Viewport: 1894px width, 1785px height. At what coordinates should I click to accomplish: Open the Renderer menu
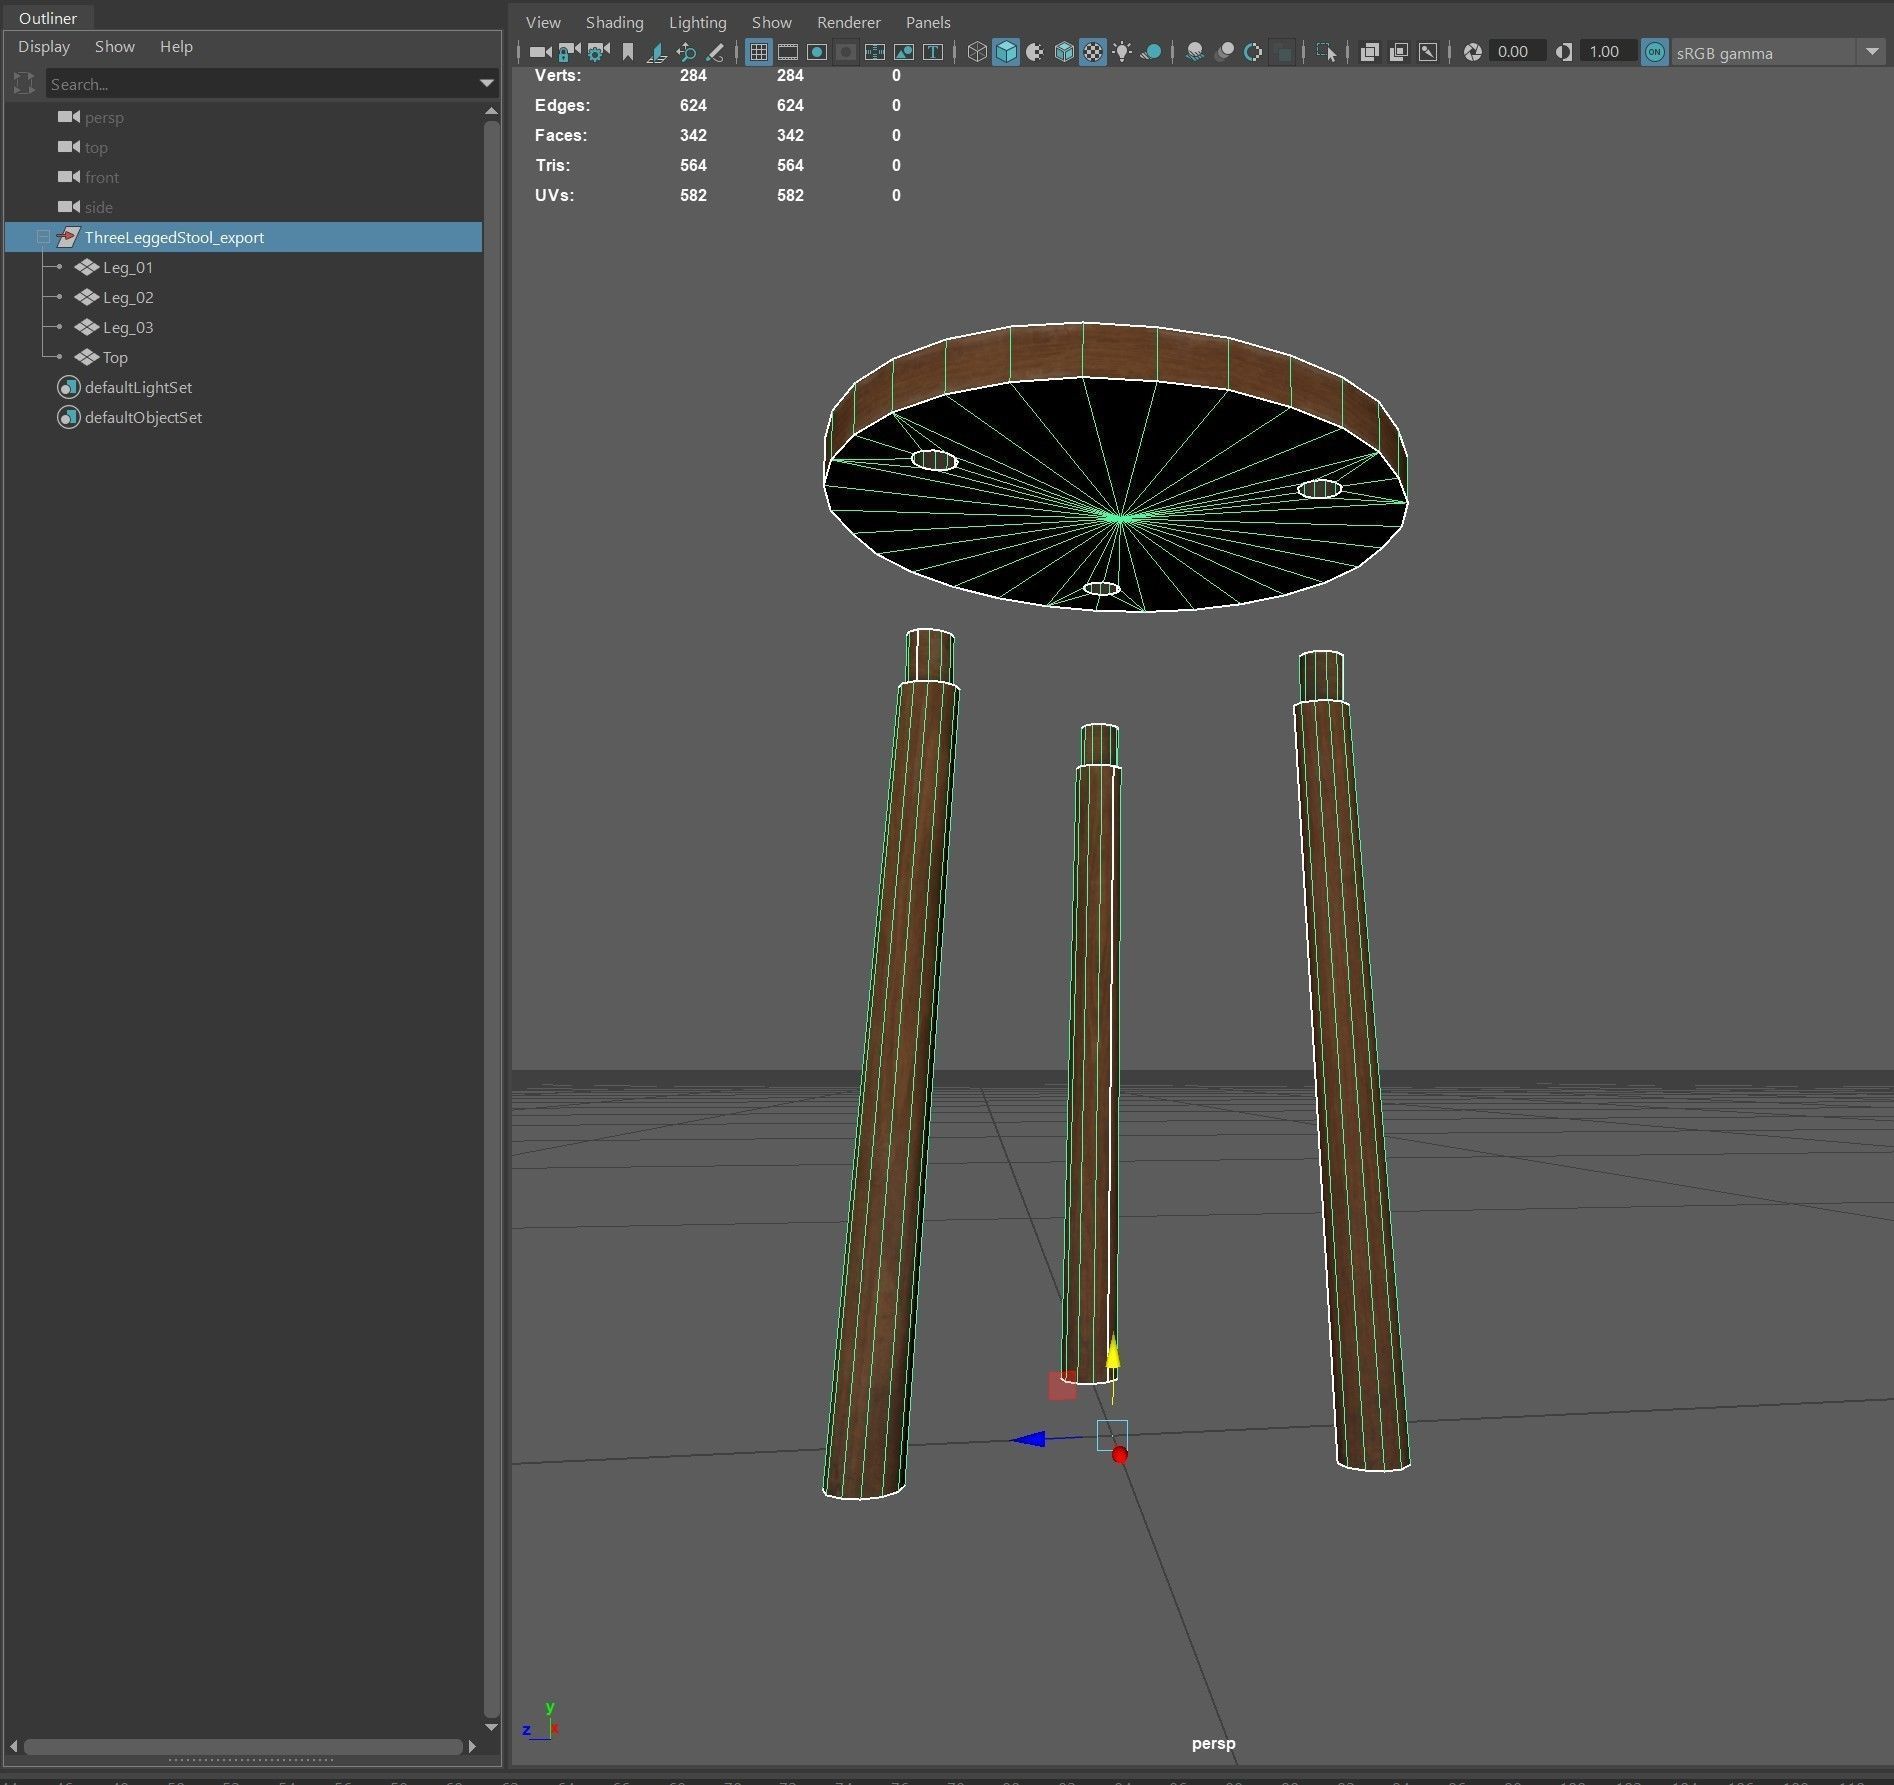click(848, 22)
